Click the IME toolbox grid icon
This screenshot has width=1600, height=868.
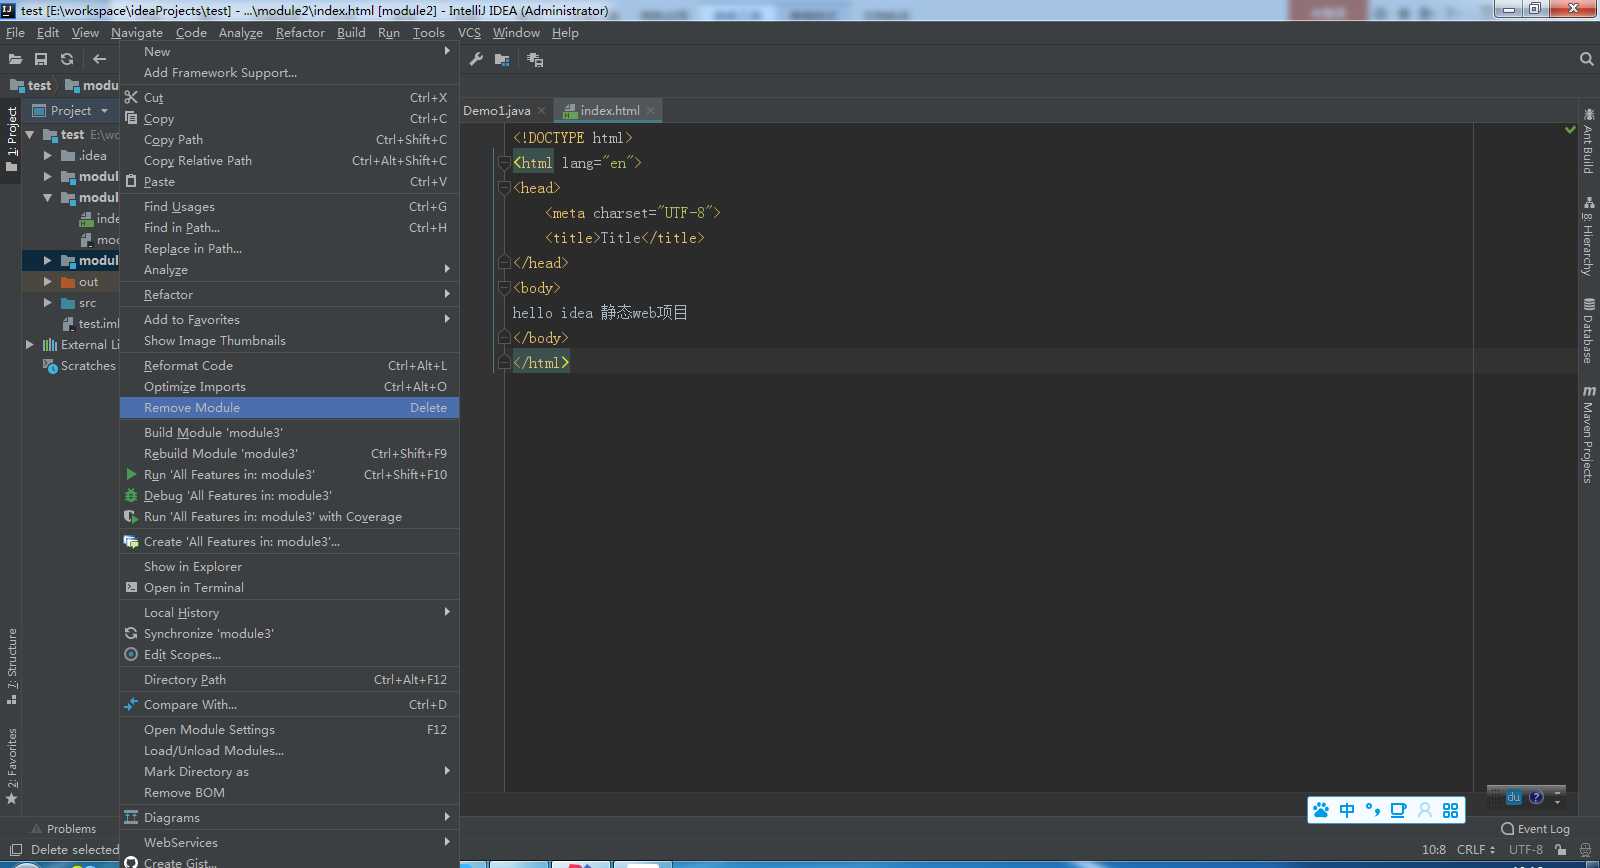click(1451, 810)
